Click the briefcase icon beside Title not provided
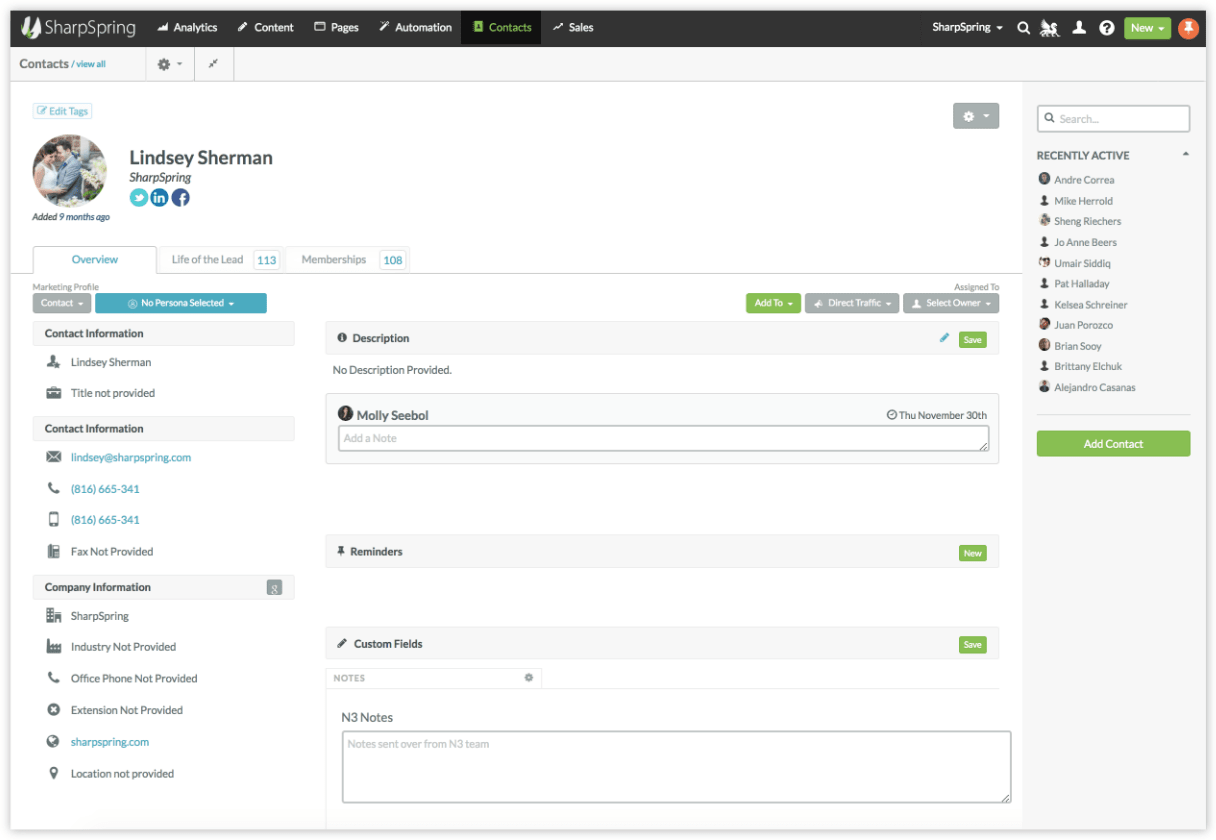 [54, 393]
